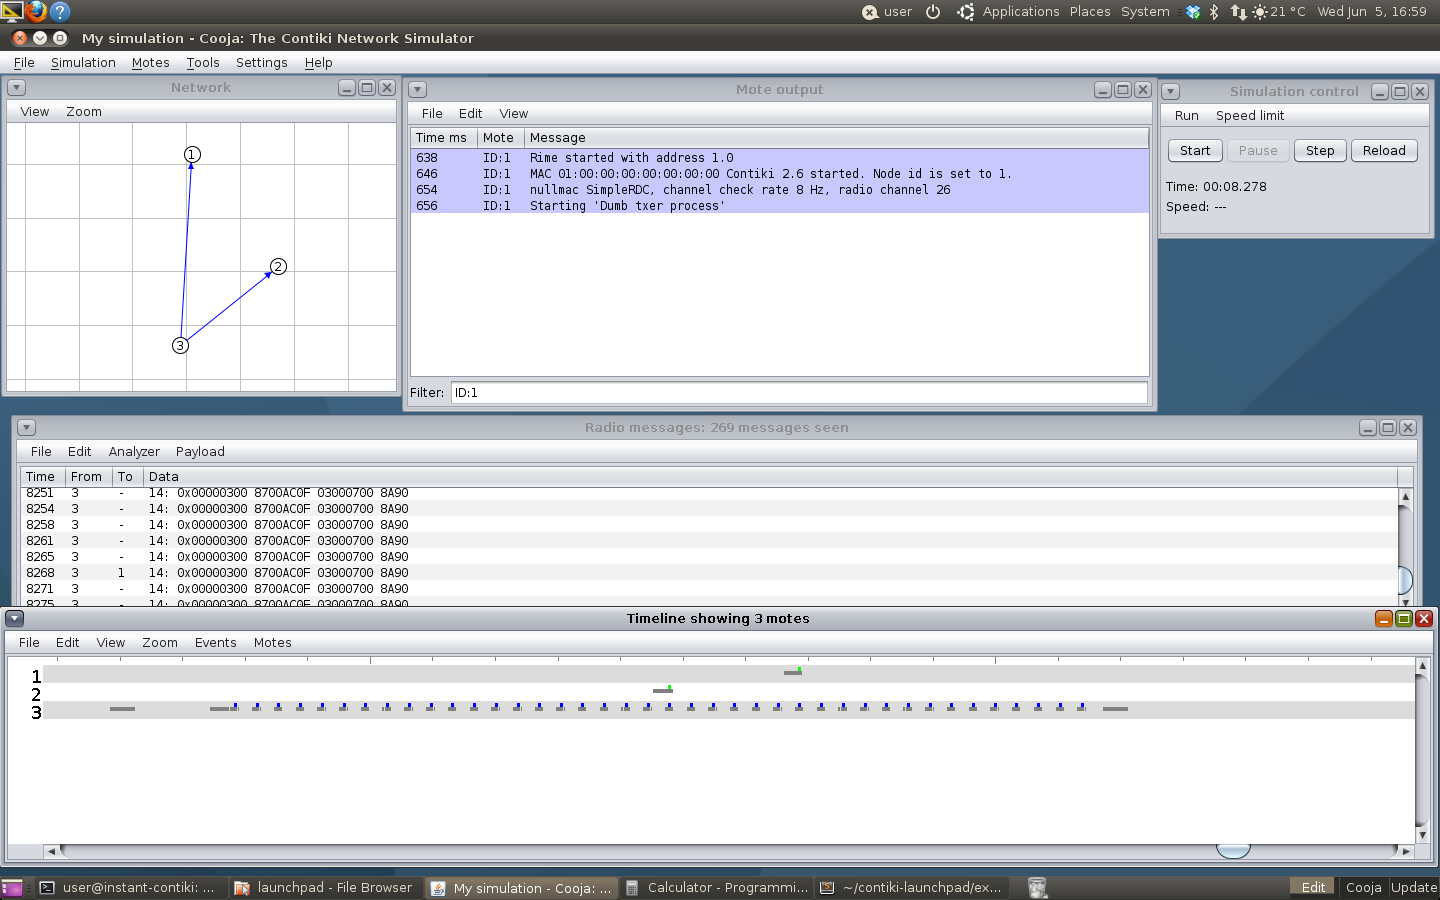Open the Mote output panel dropdown arrow
The image size is (1440, 900).
418,90
